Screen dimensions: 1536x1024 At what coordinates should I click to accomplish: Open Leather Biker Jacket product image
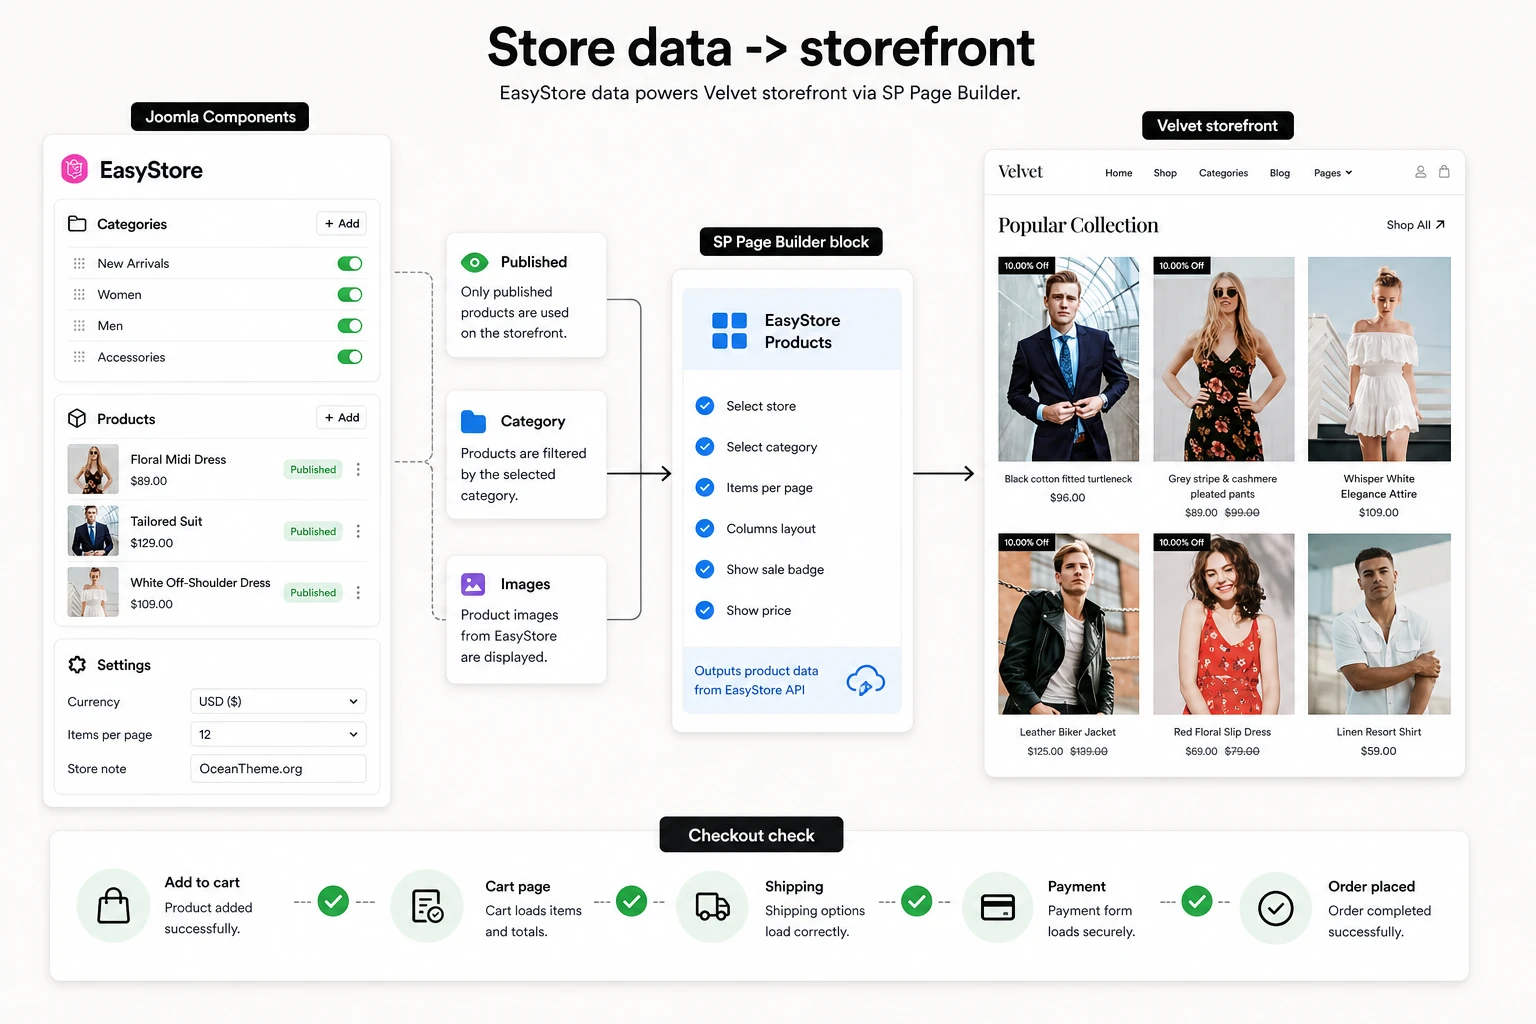[1068, 624]
